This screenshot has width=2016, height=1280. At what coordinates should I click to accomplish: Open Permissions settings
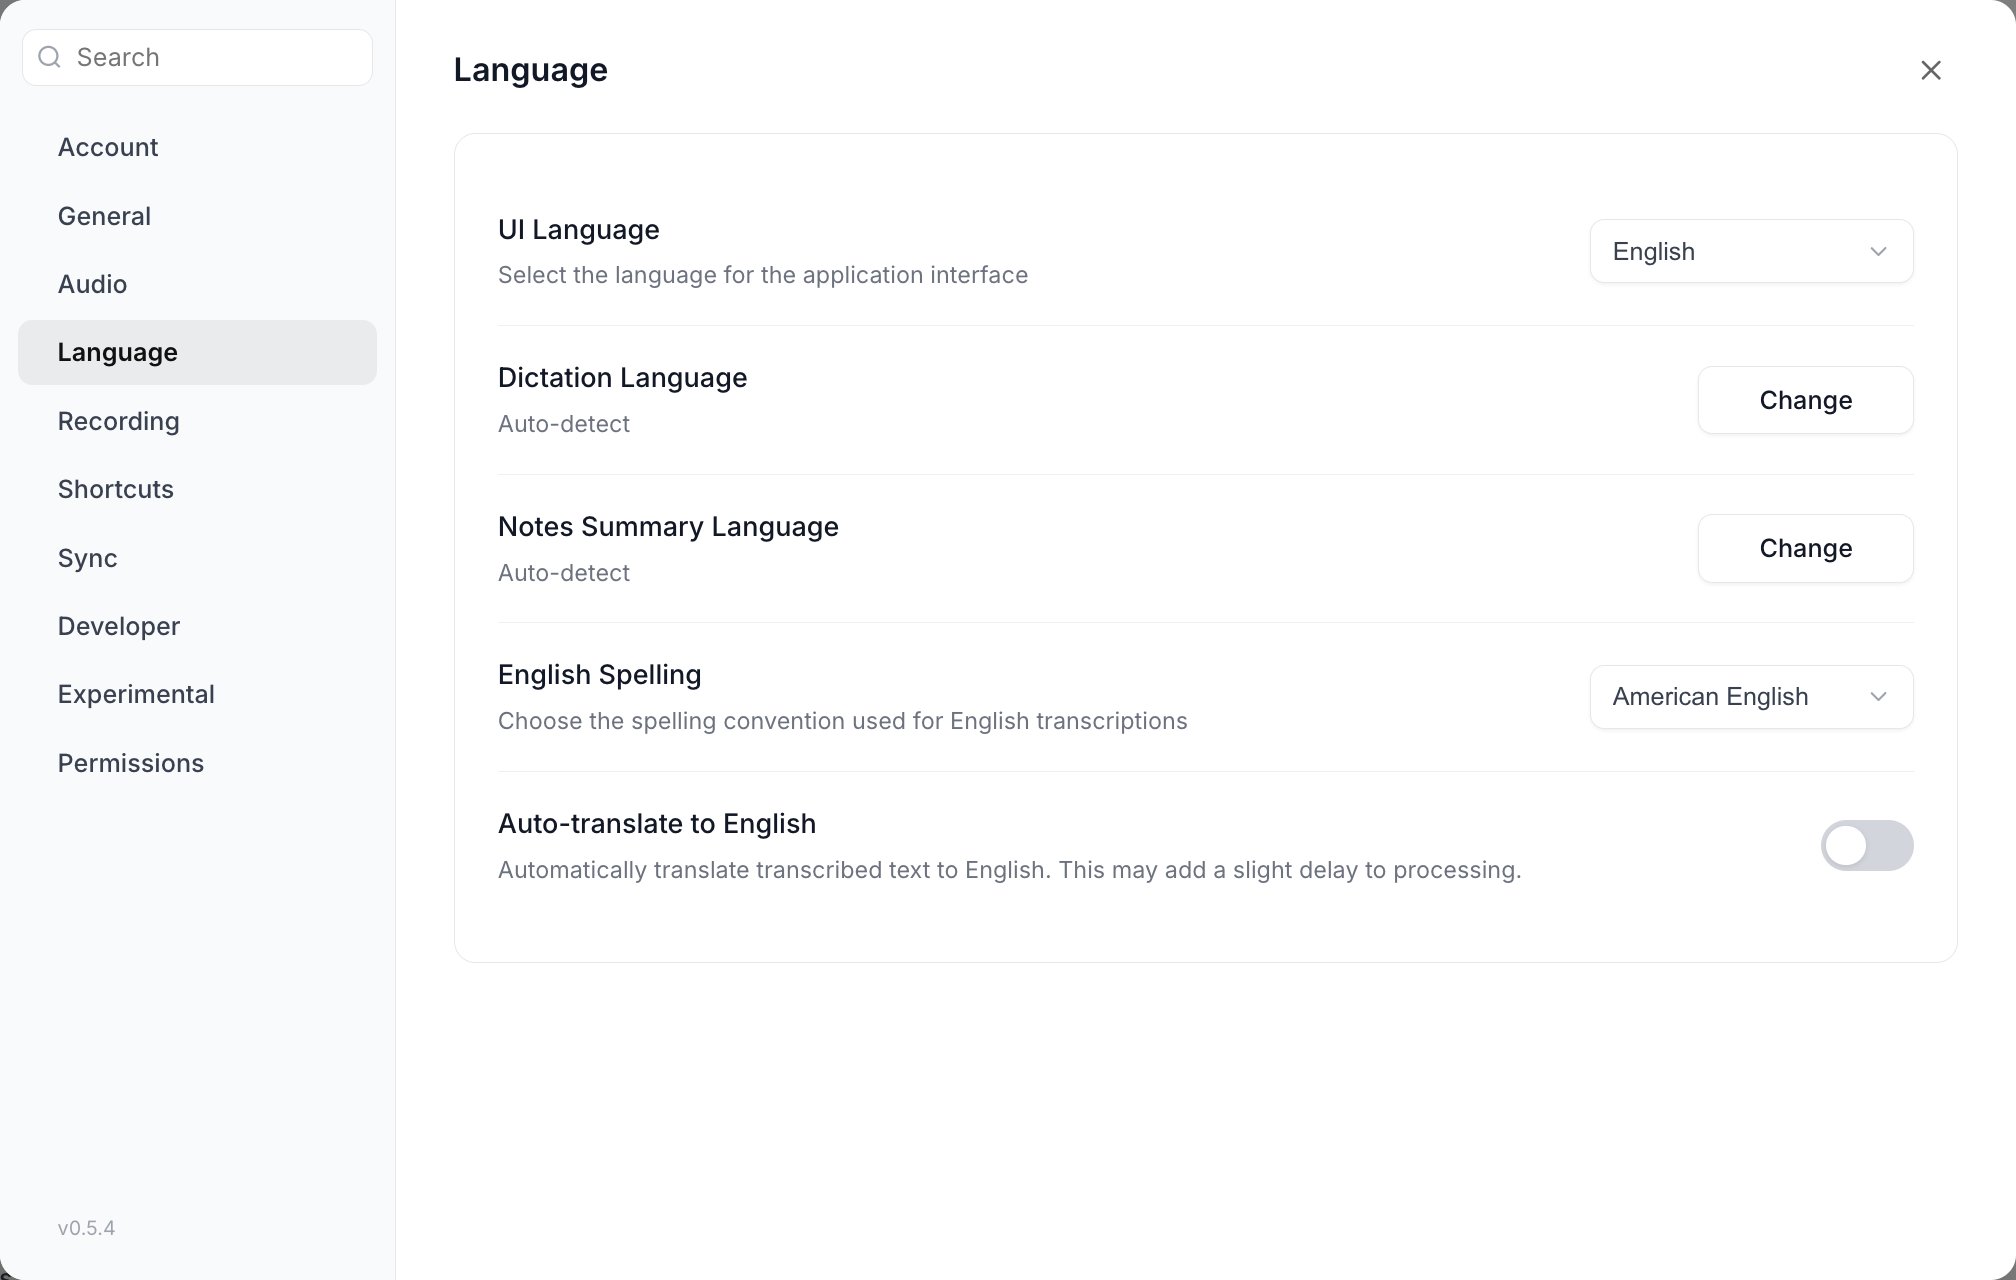click(x=197, y=763)
